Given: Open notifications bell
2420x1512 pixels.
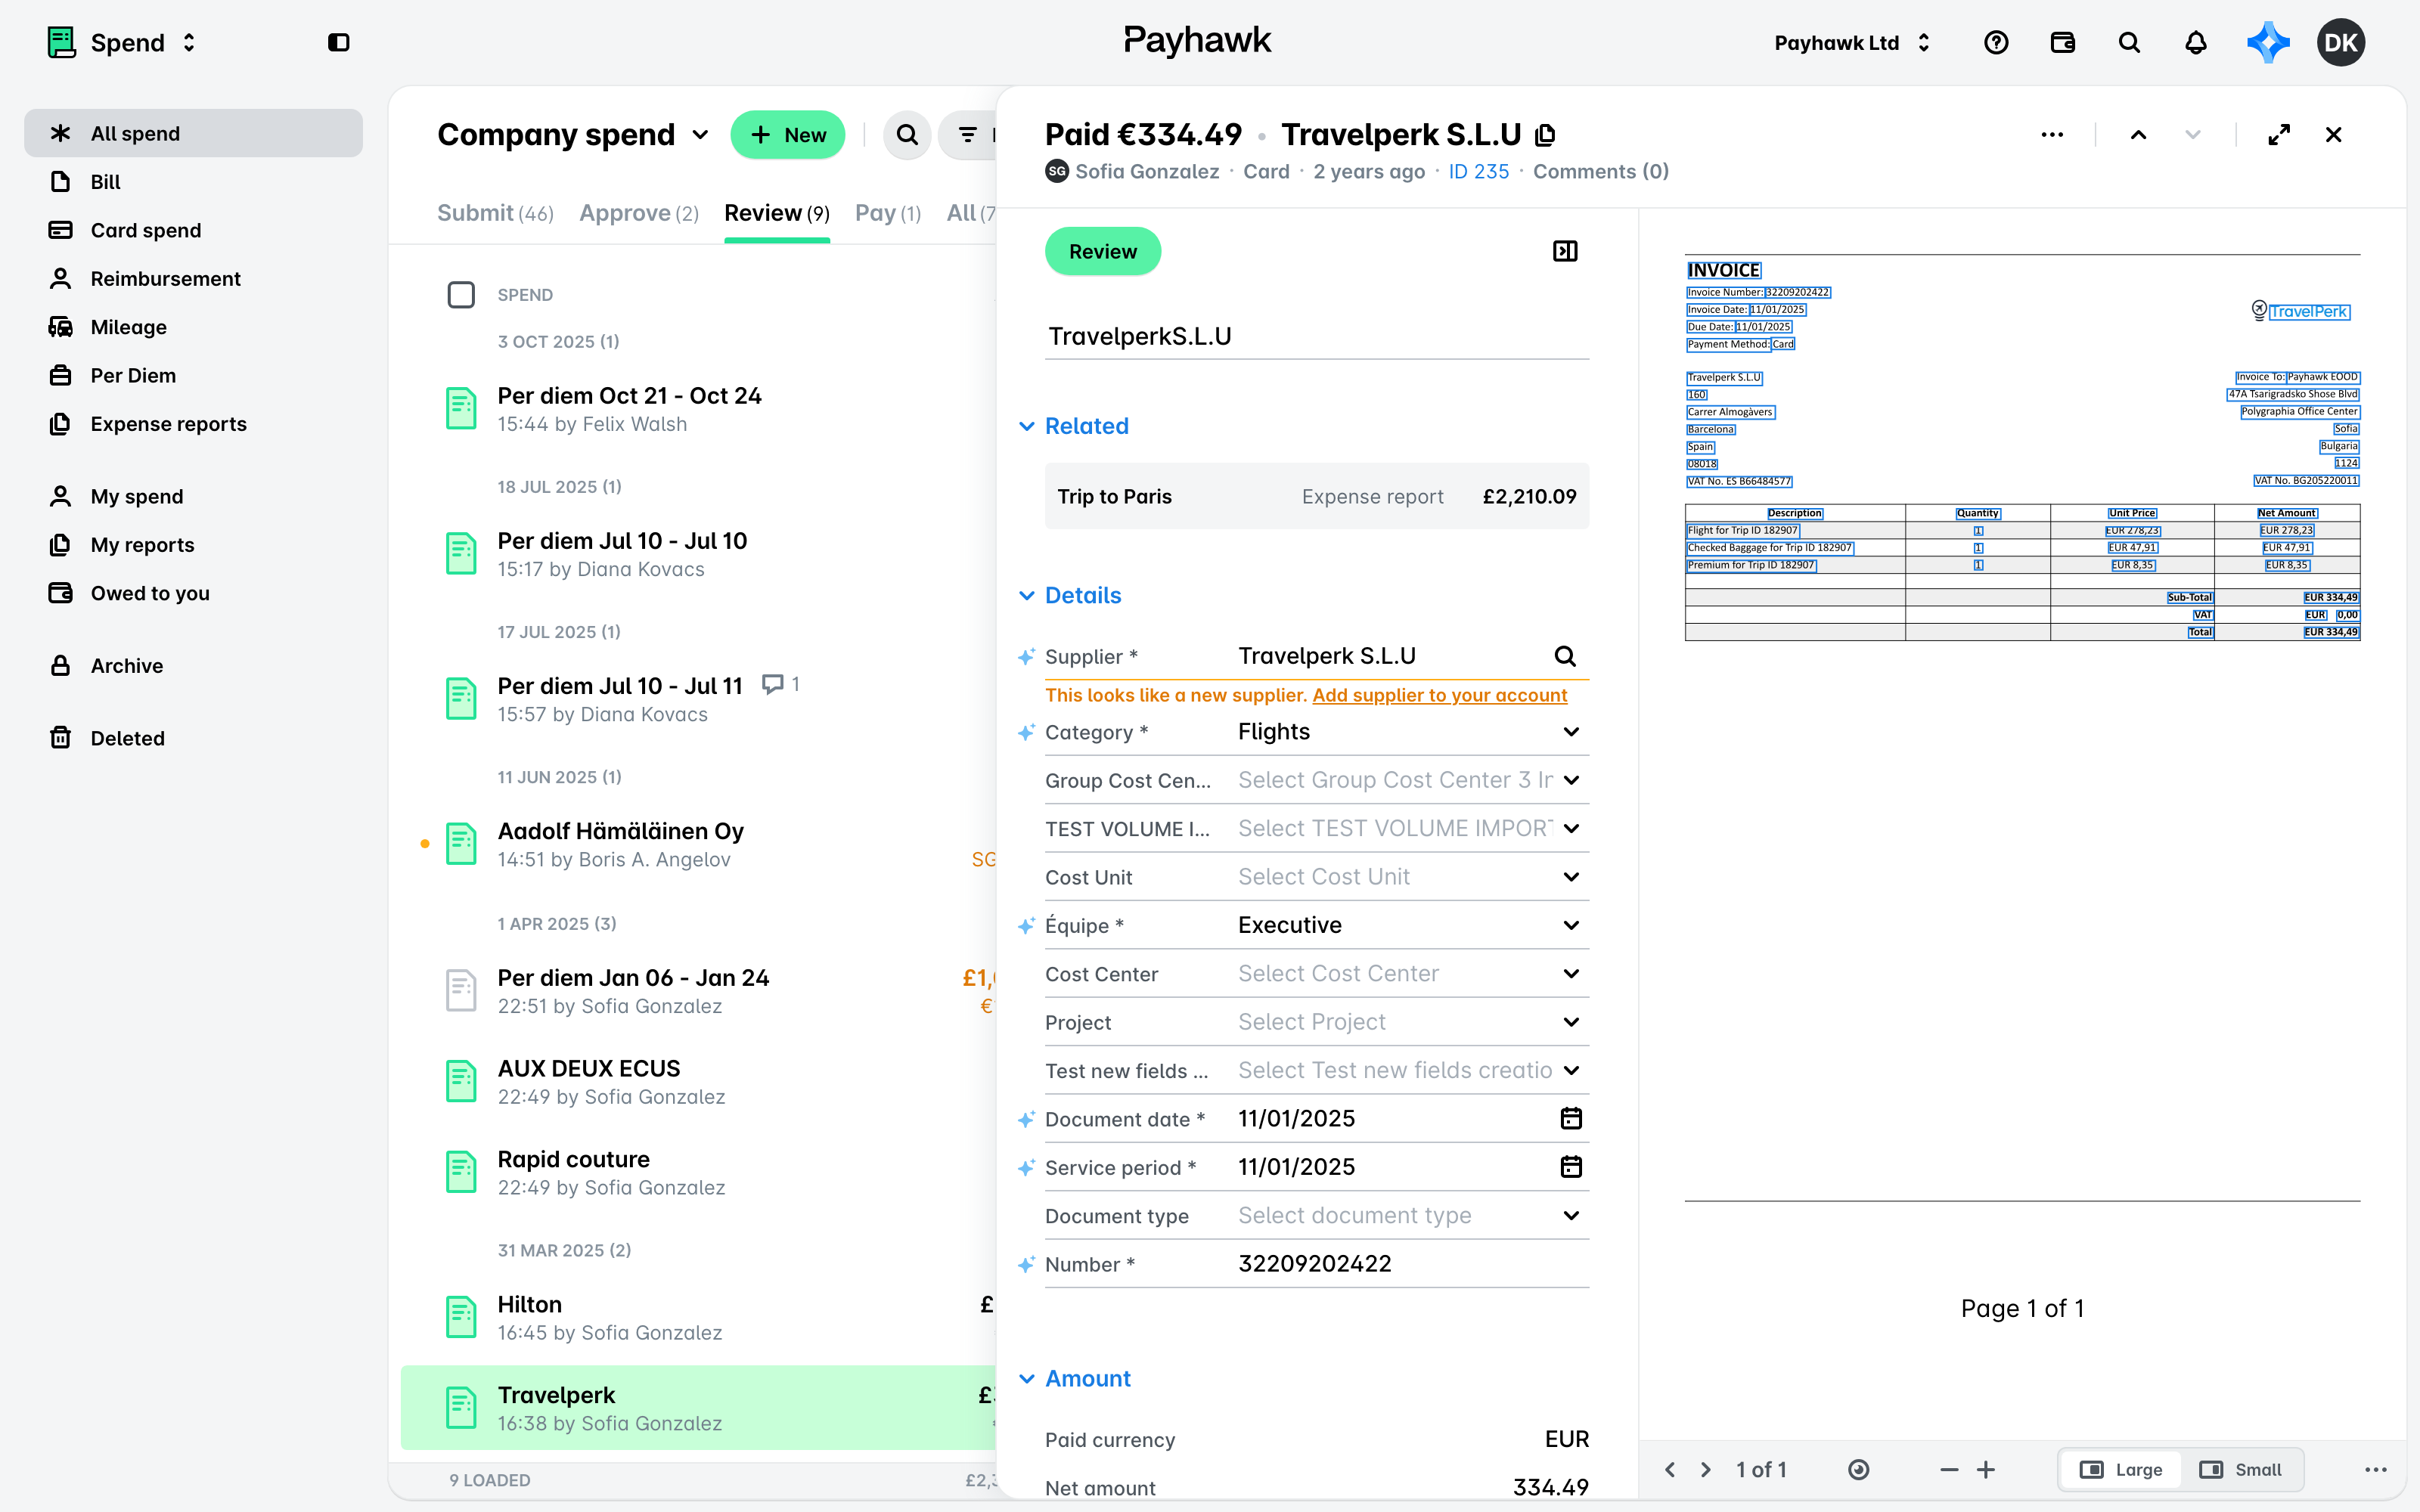Looking at the screenshot, I should pos(2196,42).
